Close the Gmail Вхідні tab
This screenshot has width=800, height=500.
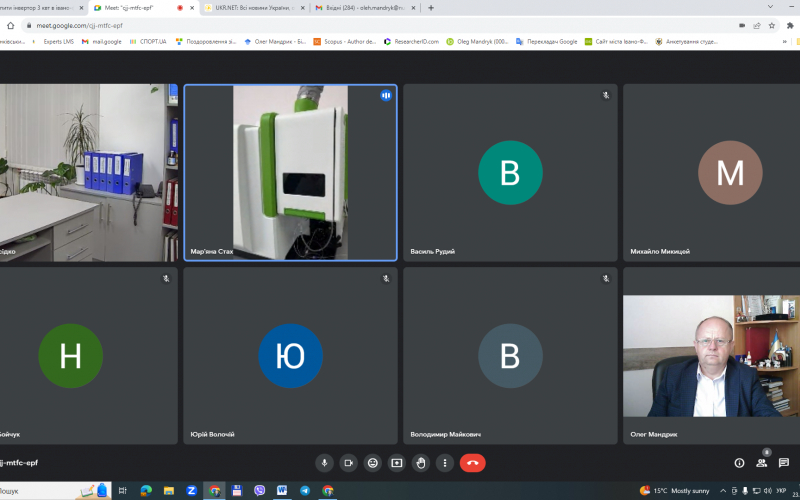tap(414, 8)
